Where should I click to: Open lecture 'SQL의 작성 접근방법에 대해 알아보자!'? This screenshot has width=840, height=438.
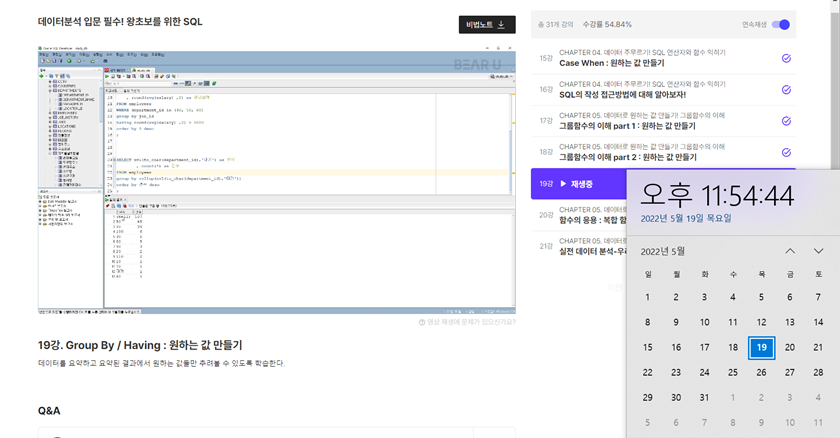click(x=622, y=95)
